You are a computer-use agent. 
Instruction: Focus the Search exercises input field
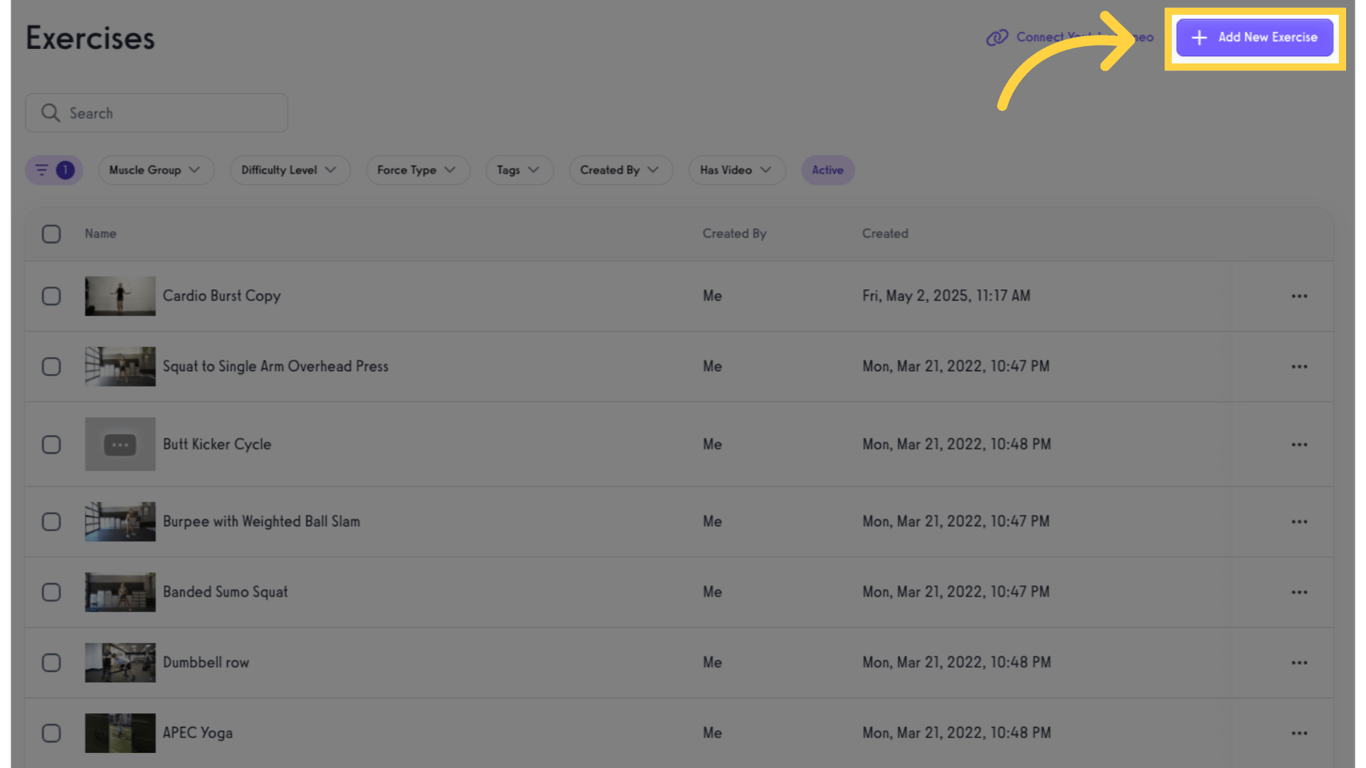[170, 113]
